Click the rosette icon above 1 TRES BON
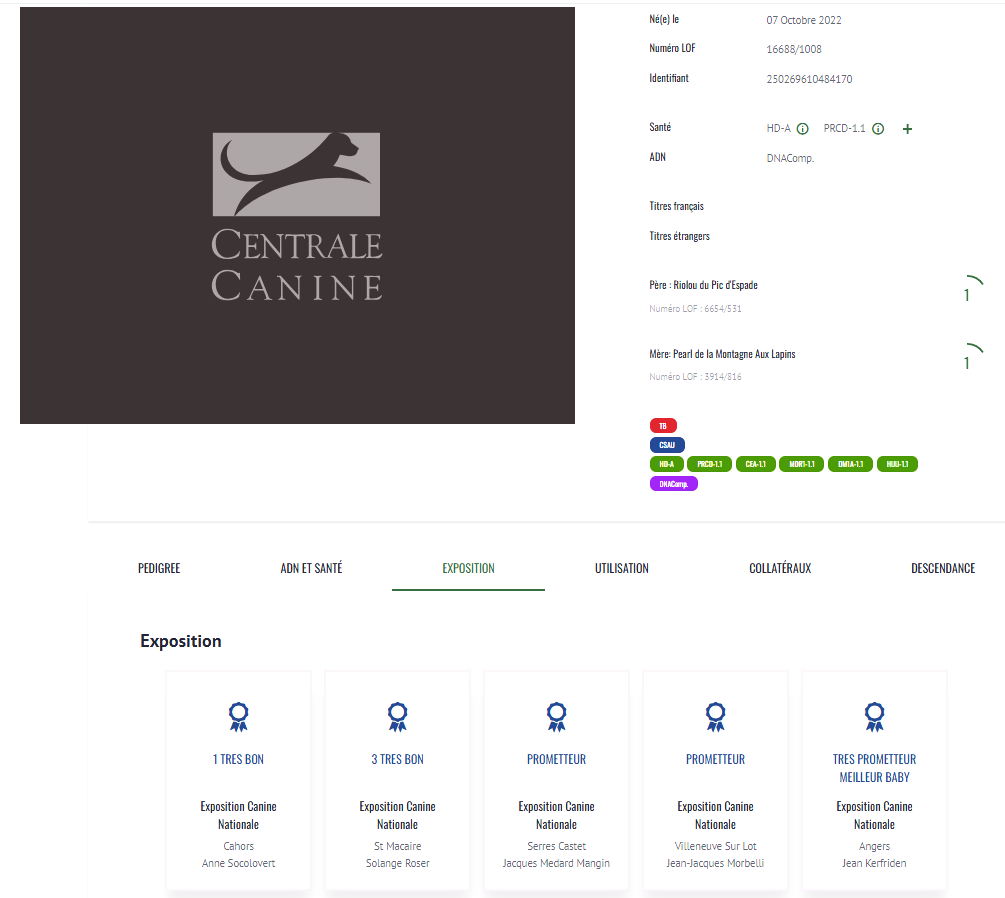Image resolution: width=1005 pixels, height=898 pixels. click(238, 716)
